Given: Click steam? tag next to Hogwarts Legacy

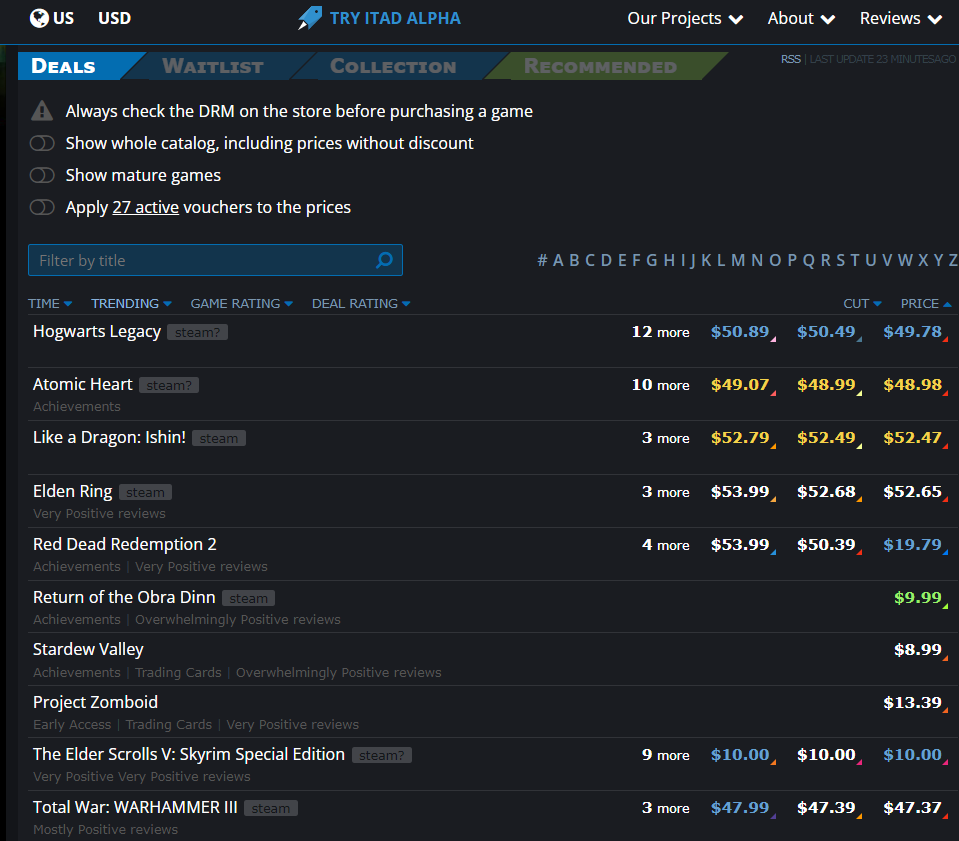Looking at the screenshot, I should point(198,332).
